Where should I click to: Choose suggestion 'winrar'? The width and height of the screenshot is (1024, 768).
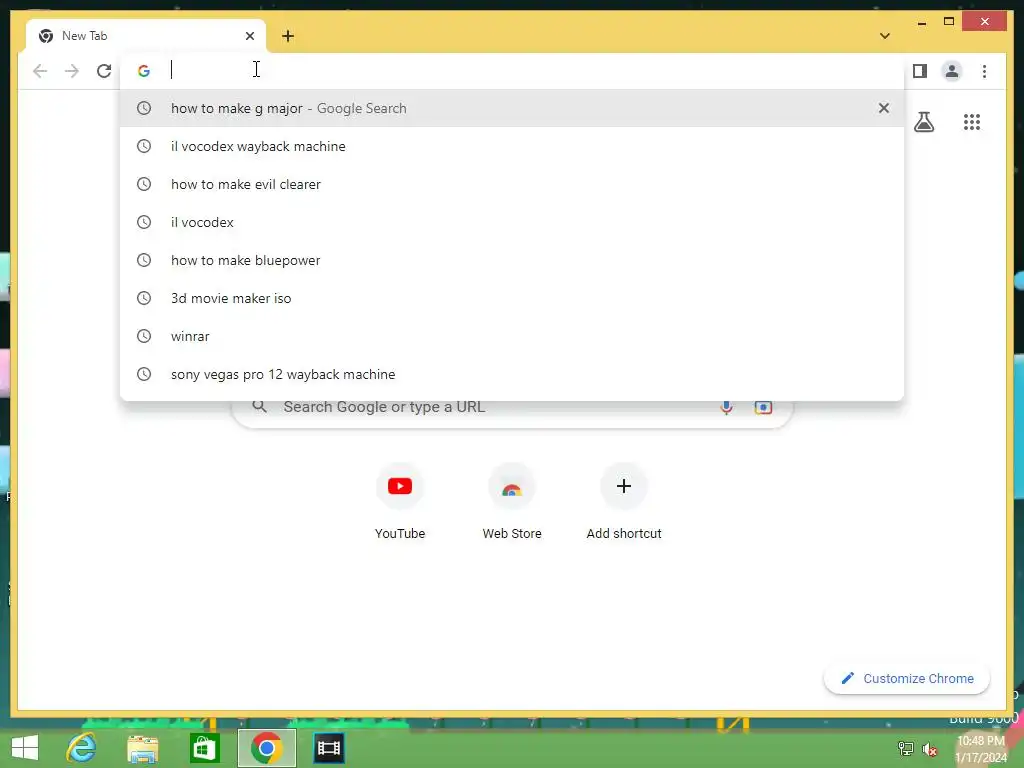coord(512,336)
